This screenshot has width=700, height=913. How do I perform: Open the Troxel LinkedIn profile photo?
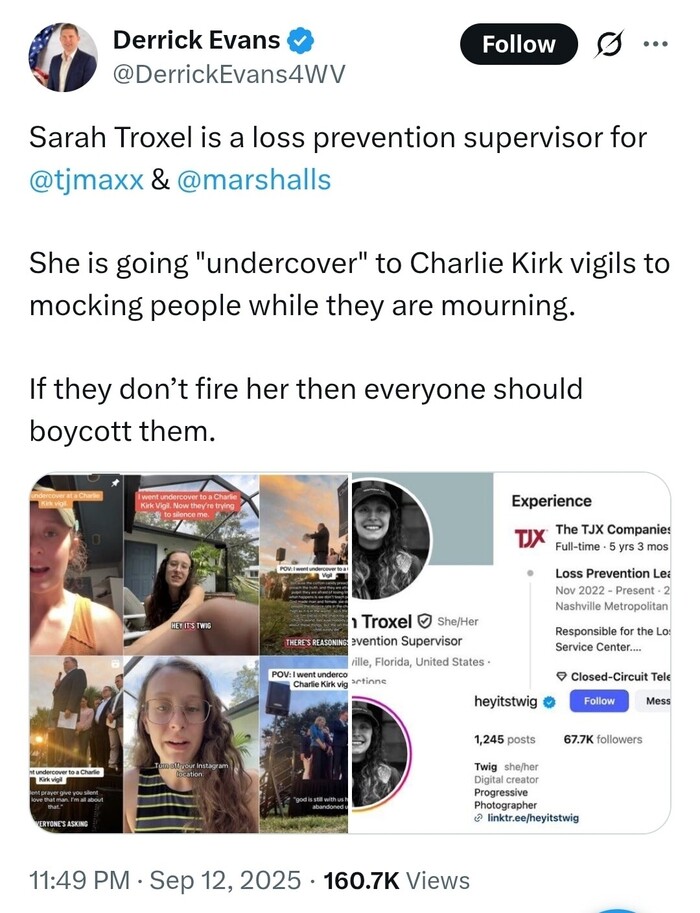[389, 540]
